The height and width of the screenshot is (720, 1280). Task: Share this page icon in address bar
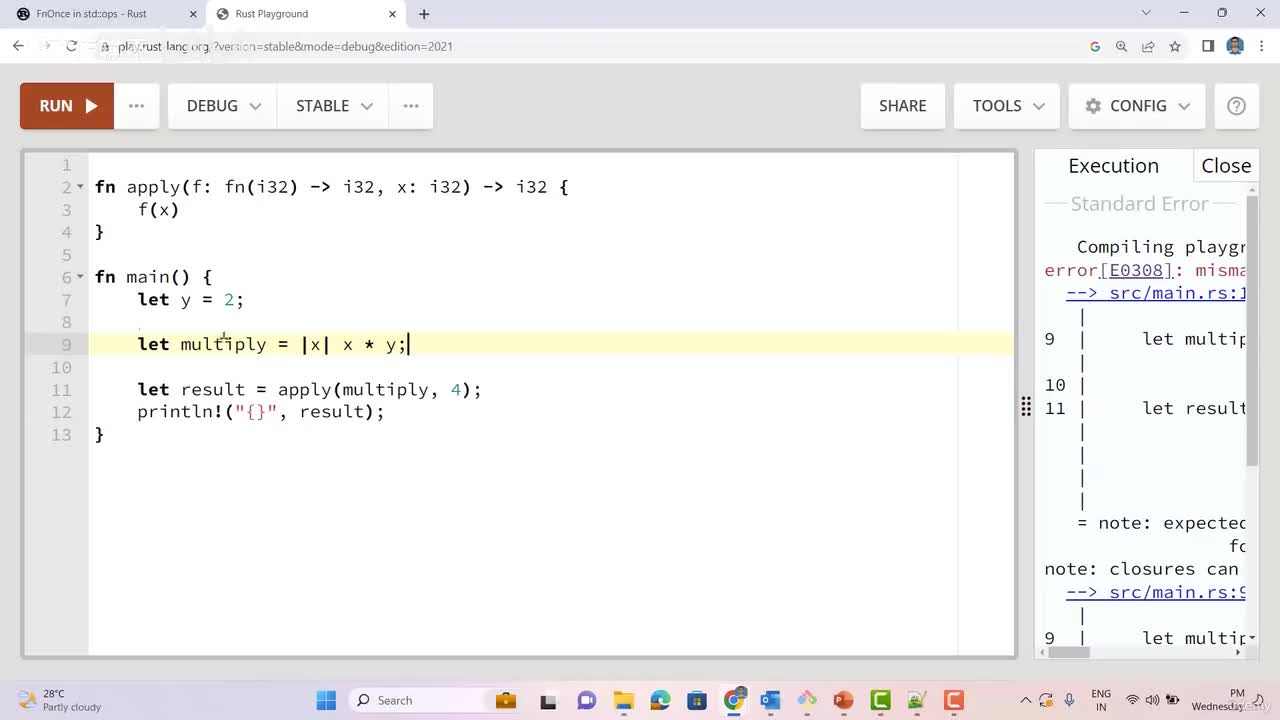pos(1148,46)
